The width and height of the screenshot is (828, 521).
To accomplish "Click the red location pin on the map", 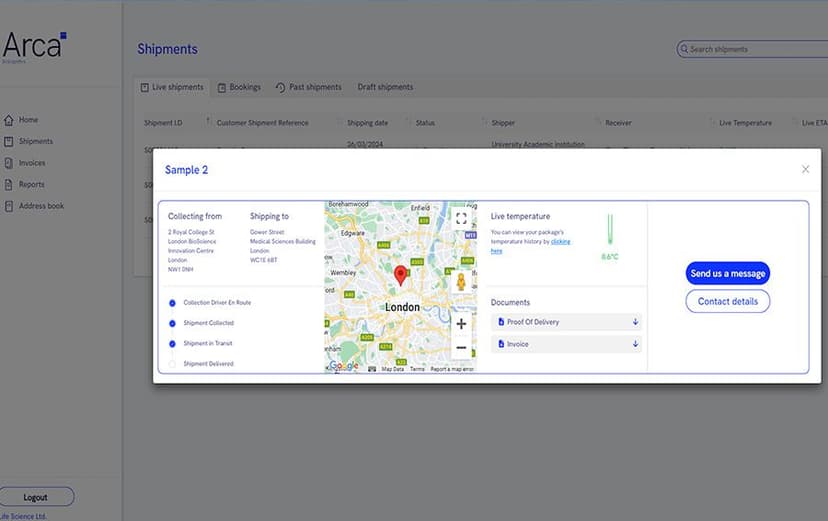I will pyautogui.click(x=401, y=275).
